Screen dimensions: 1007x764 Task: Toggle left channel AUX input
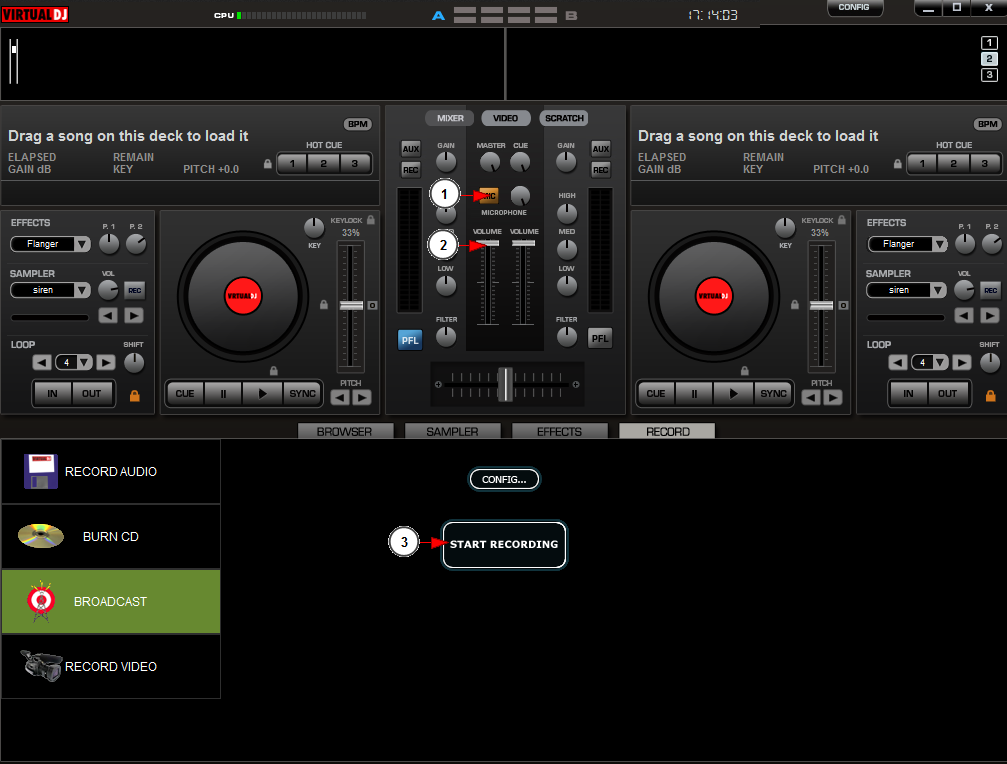pyautogui.click(x=410, y=149)
